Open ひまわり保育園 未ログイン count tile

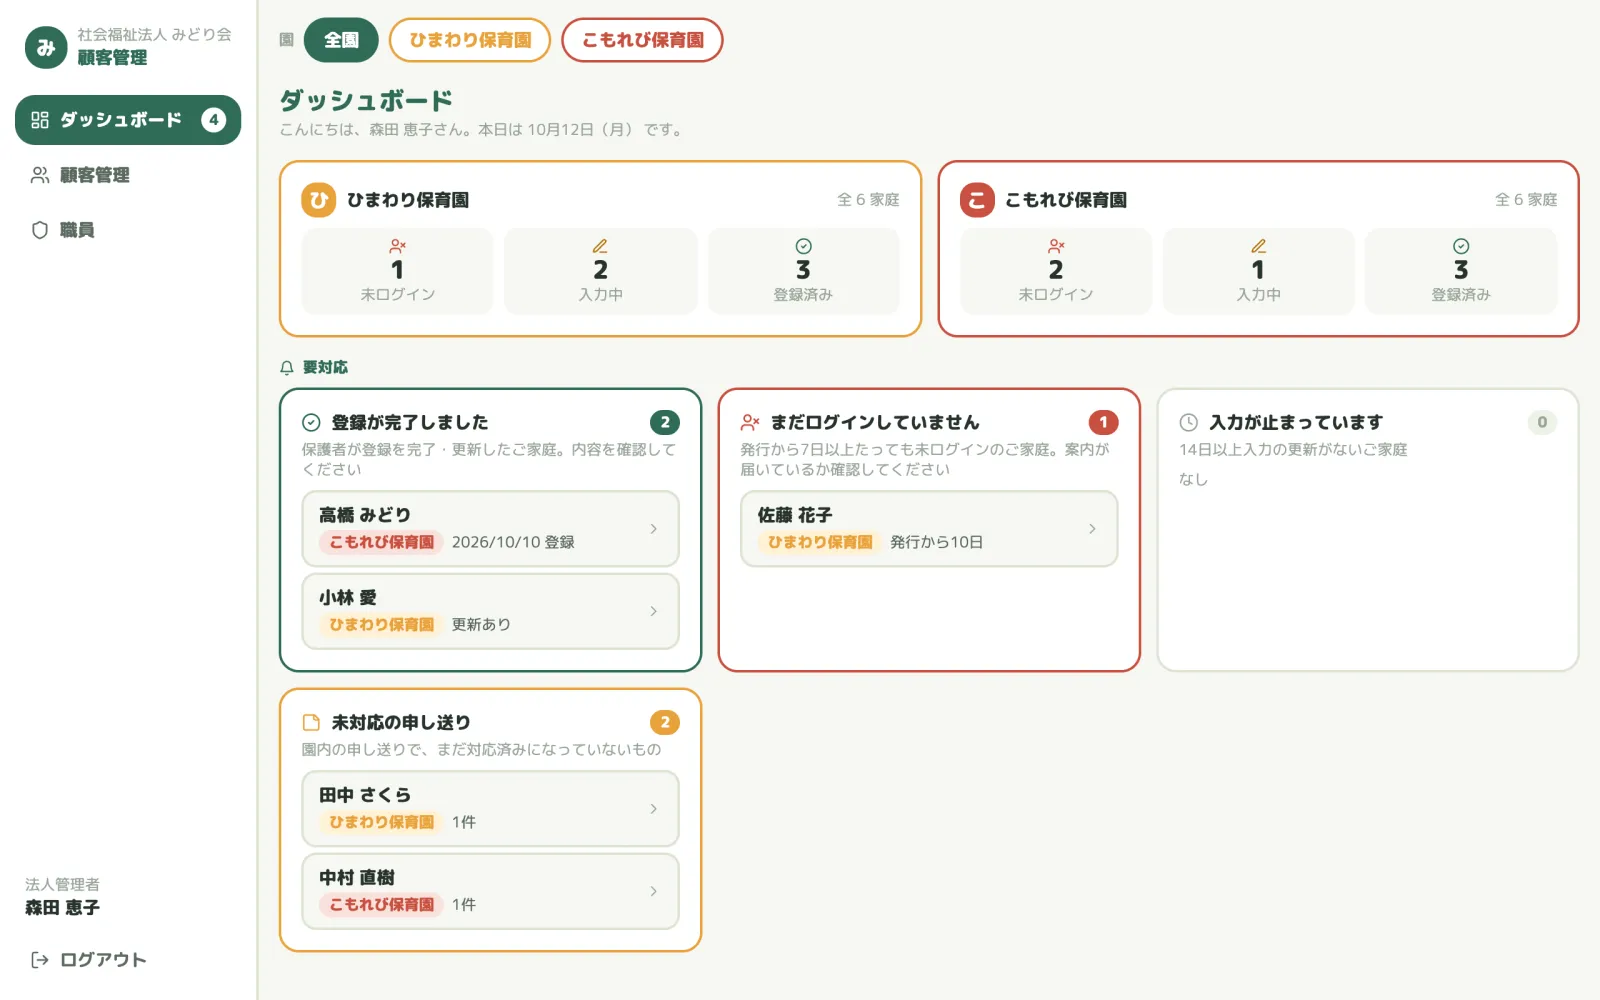tap(398, 272)
